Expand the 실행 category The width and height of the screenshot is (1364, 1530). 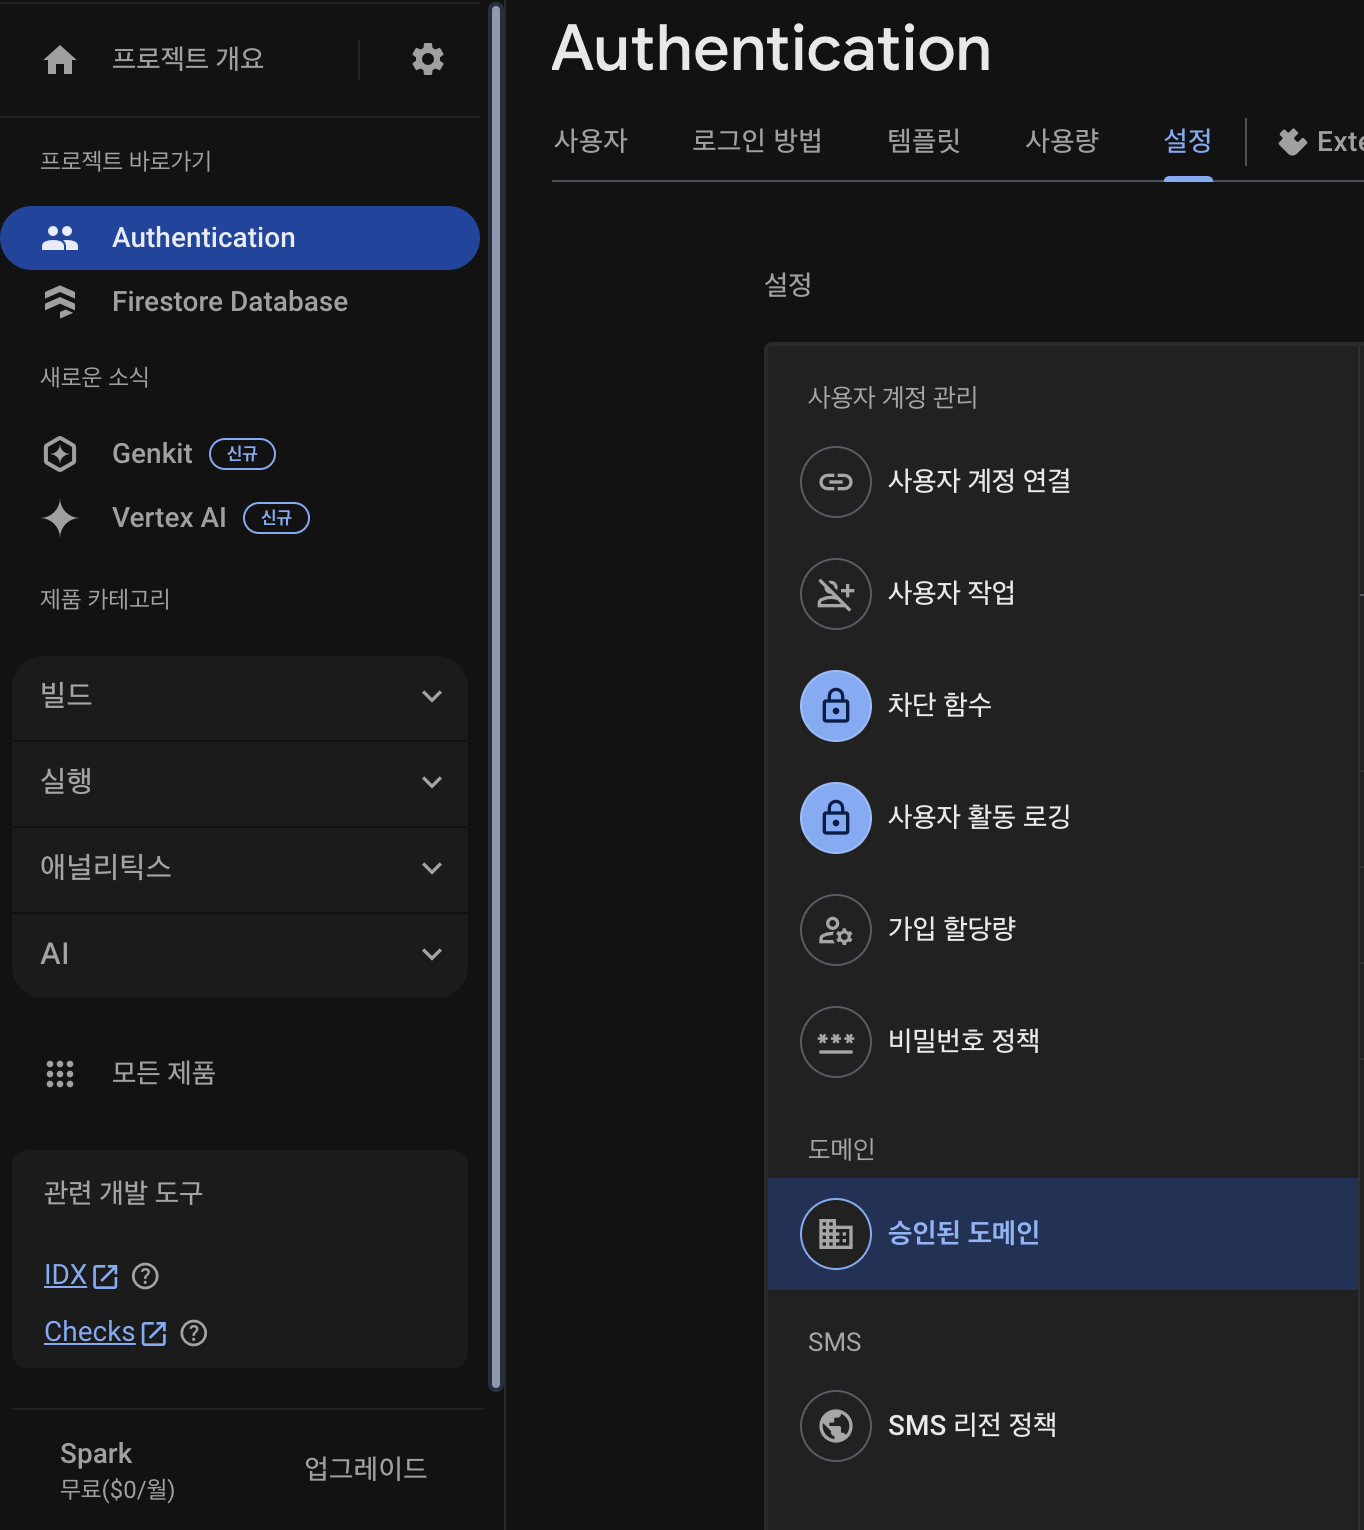pos(240,783)
